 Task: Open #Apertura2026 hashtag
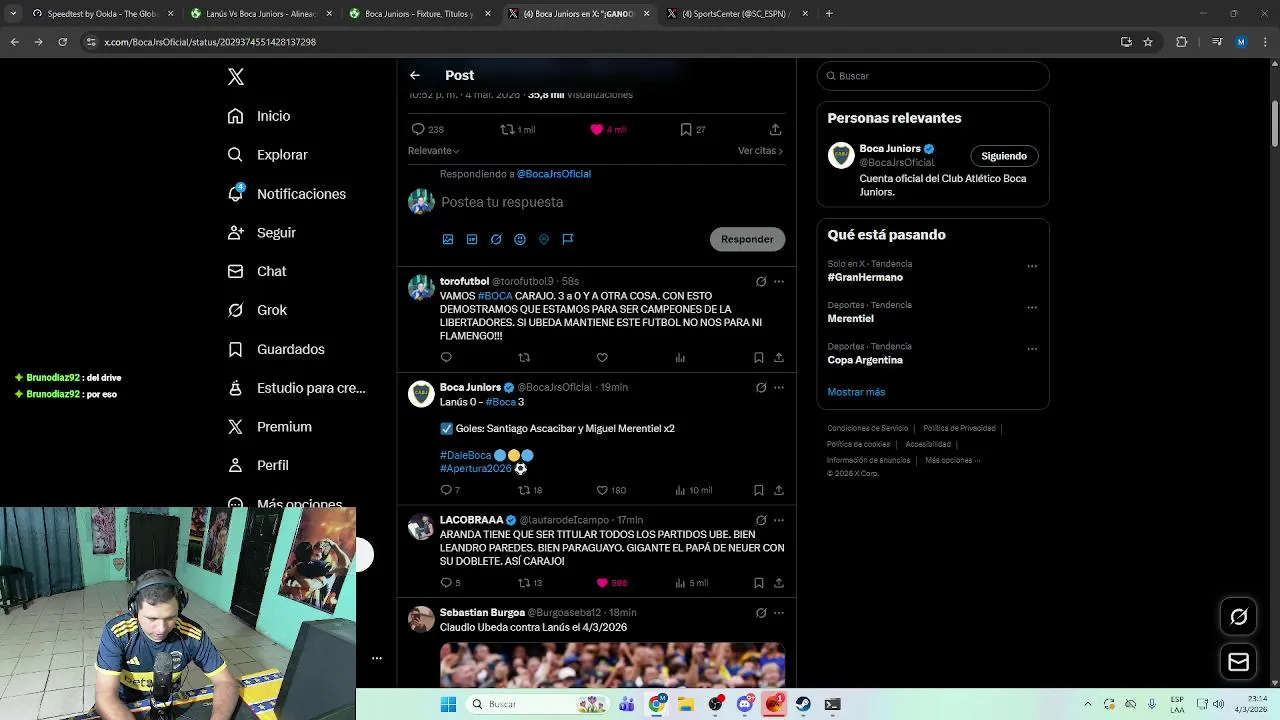pyautogui.click(x=476, y=468)
